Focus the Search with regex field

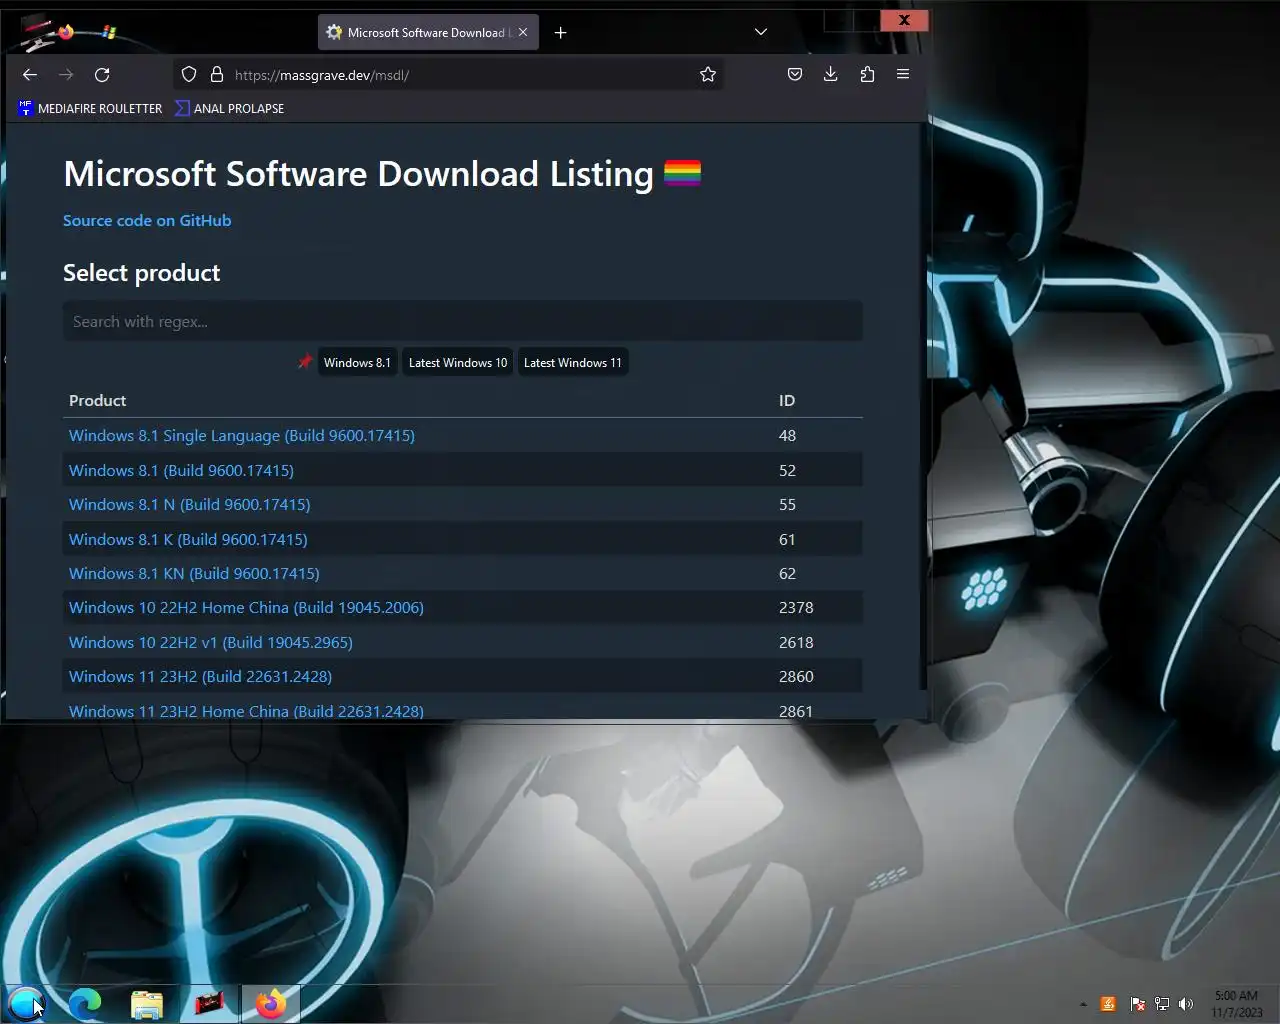tap(462, 321)
